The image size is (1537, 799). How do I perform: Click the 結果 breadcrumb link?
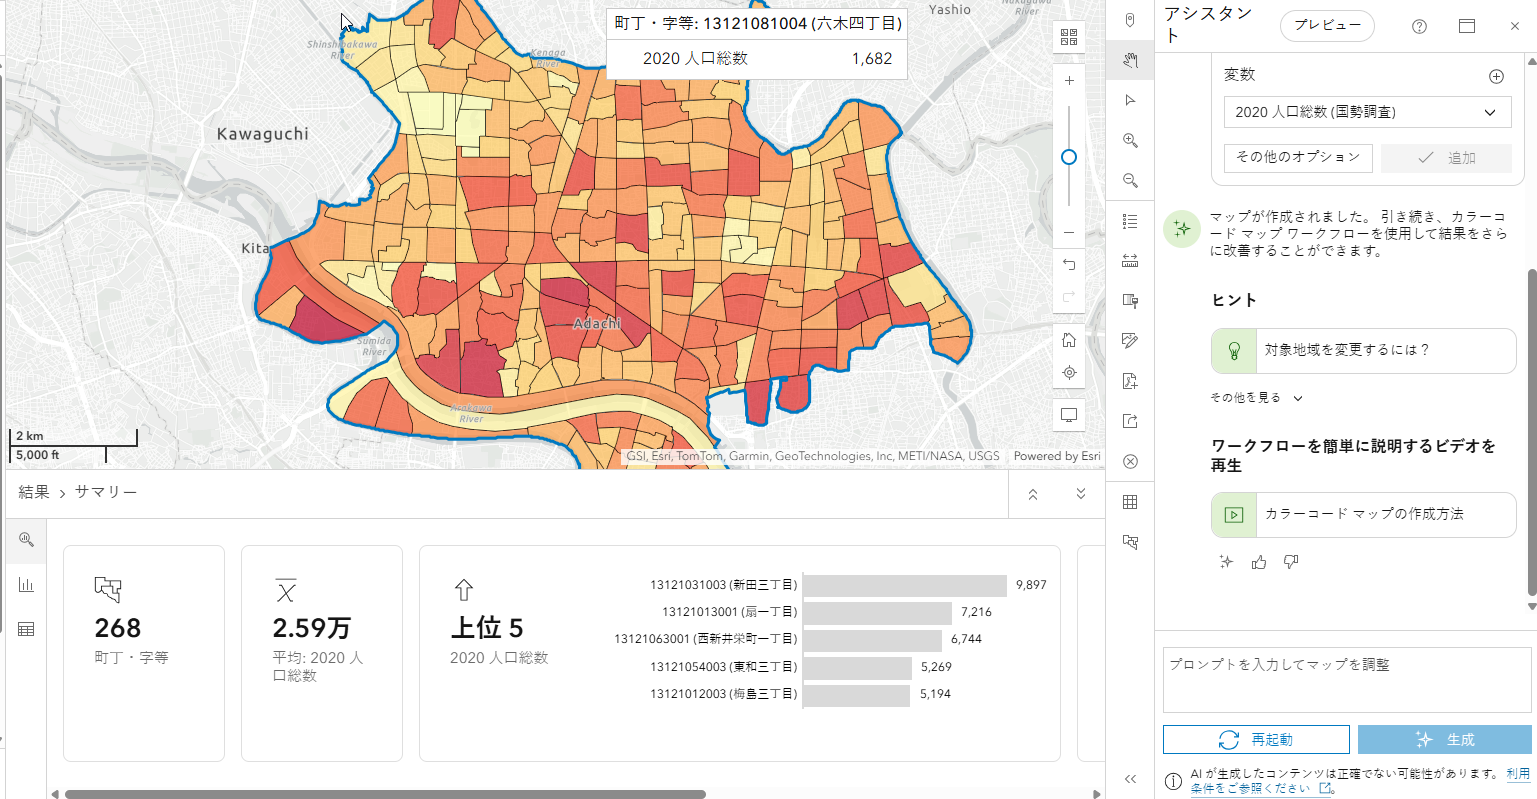pos(34,492)
